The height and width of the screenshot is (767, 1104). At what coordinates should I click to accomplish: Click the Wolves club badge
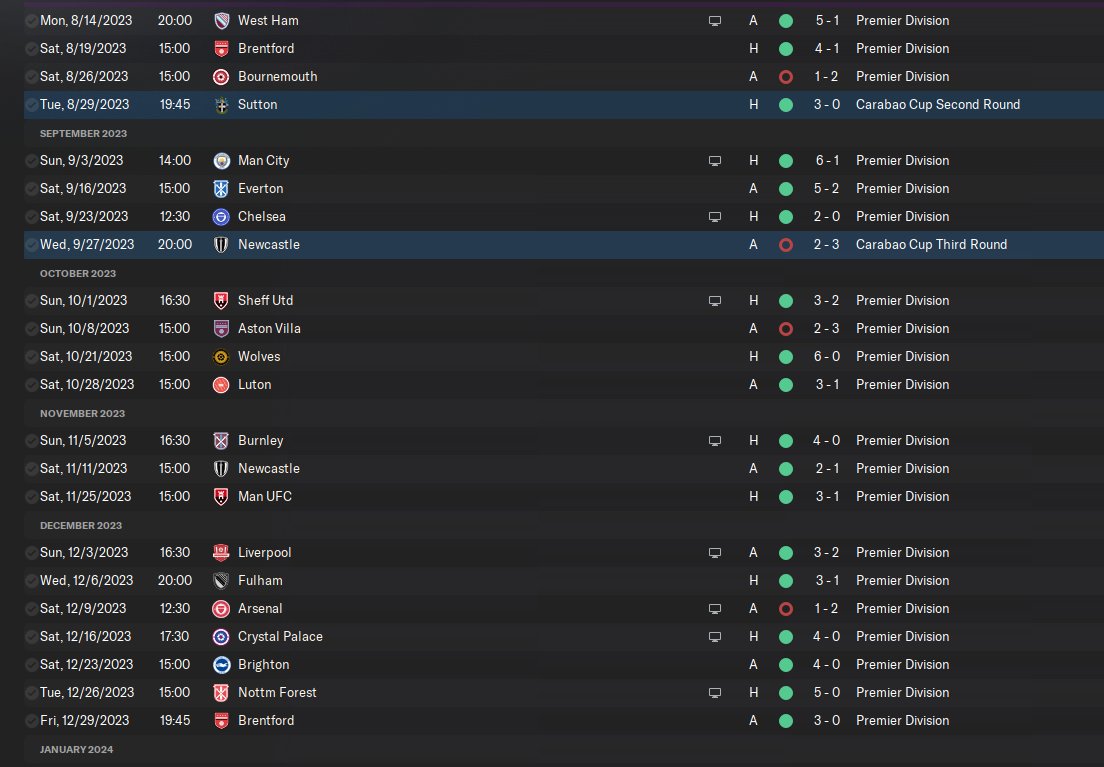click(222, 356)
